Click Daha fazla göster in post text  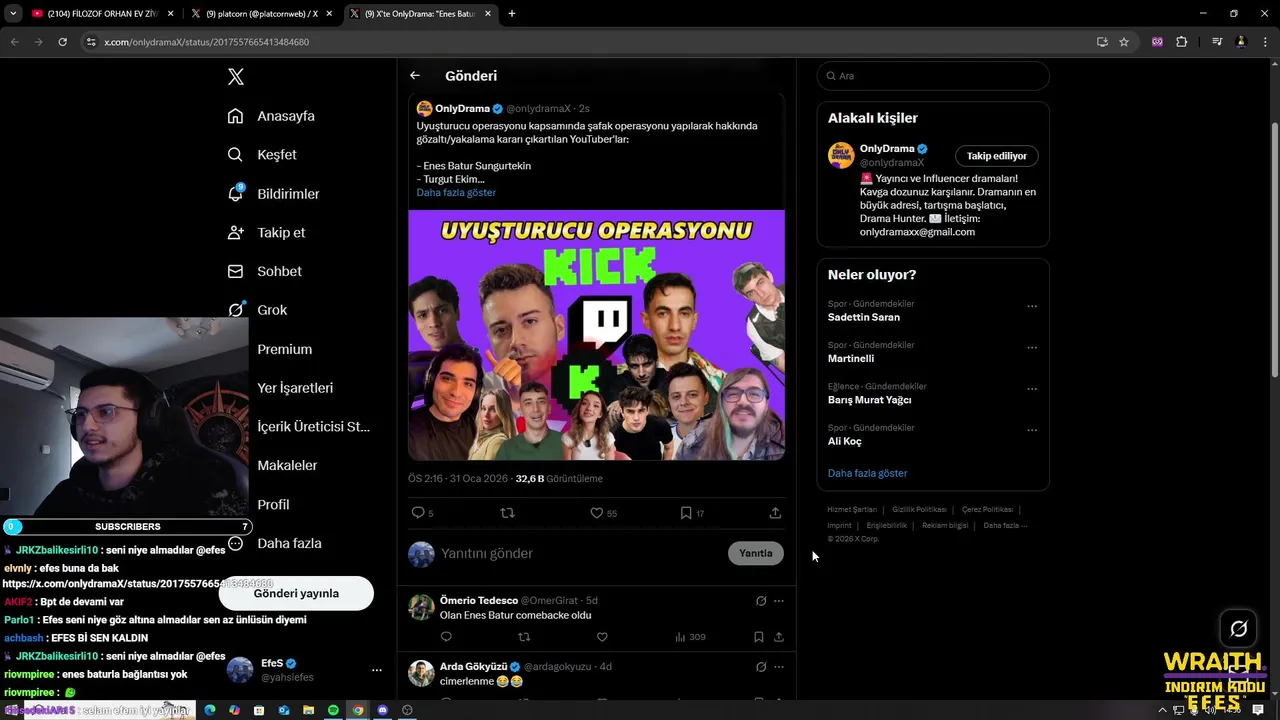click(456, 192)
